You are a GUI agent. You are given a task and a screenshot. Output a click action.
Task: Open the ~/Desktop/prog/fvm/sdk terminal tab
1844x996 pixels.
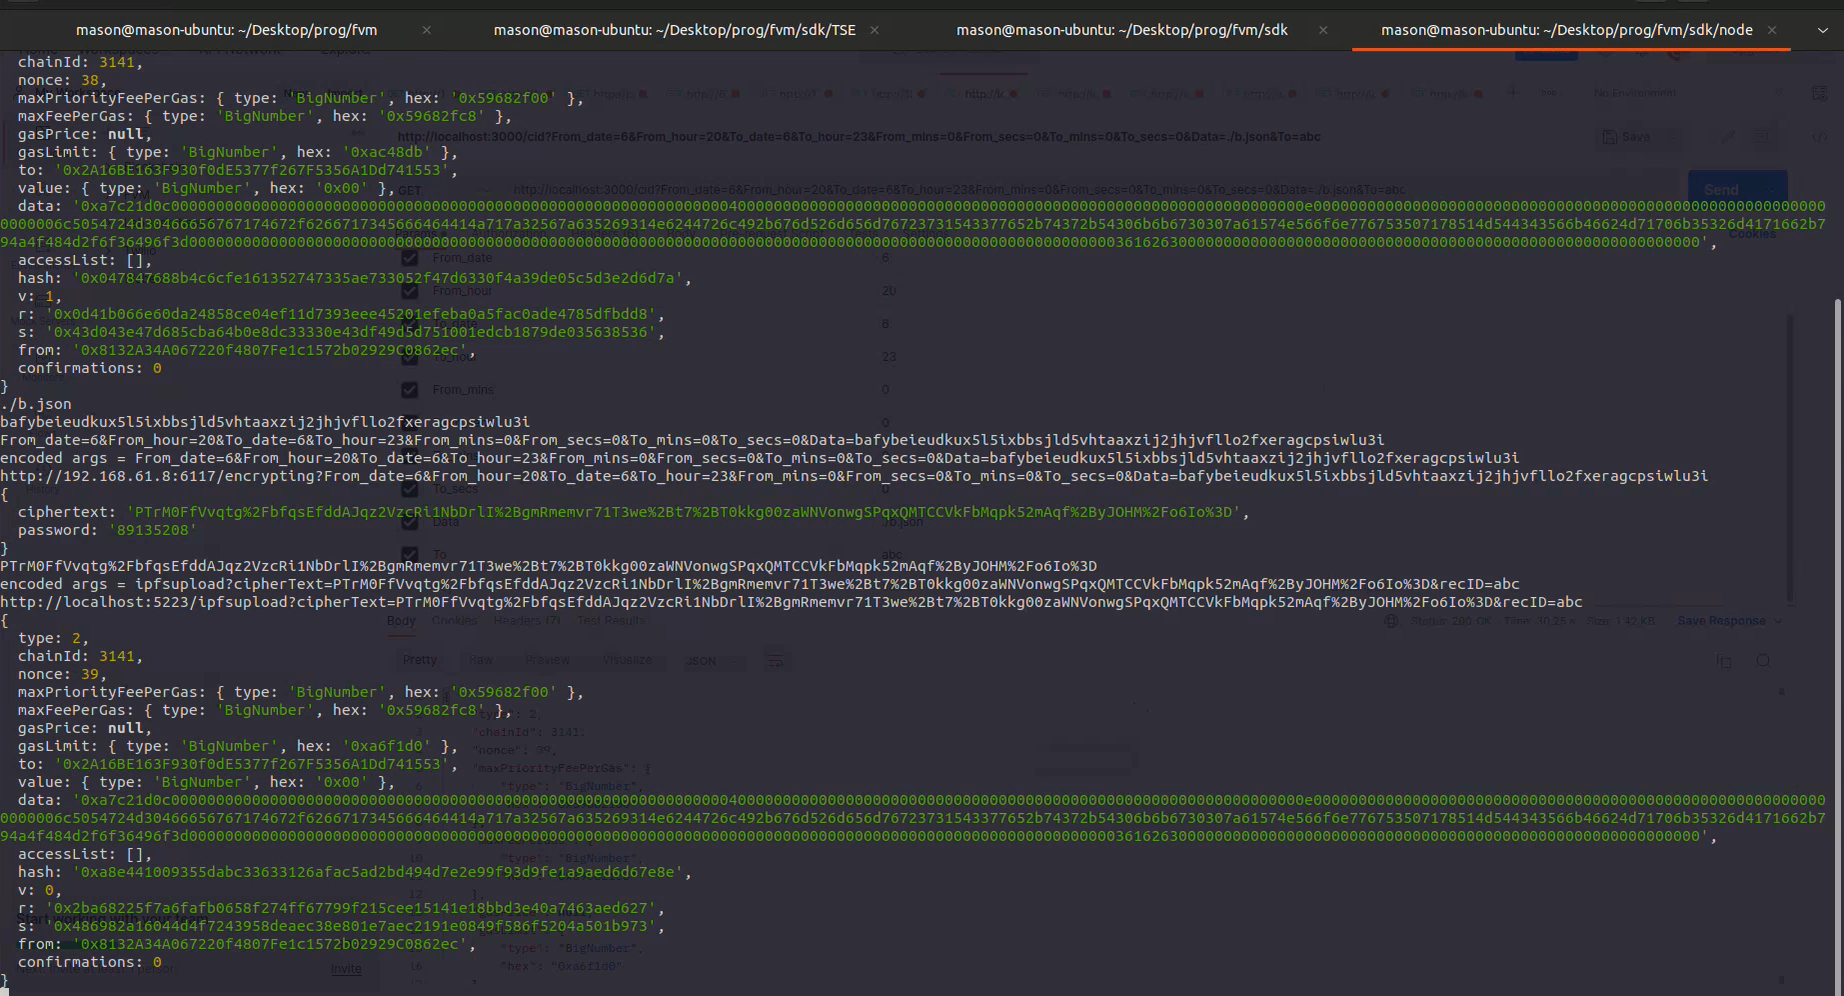click(1122, 30)
